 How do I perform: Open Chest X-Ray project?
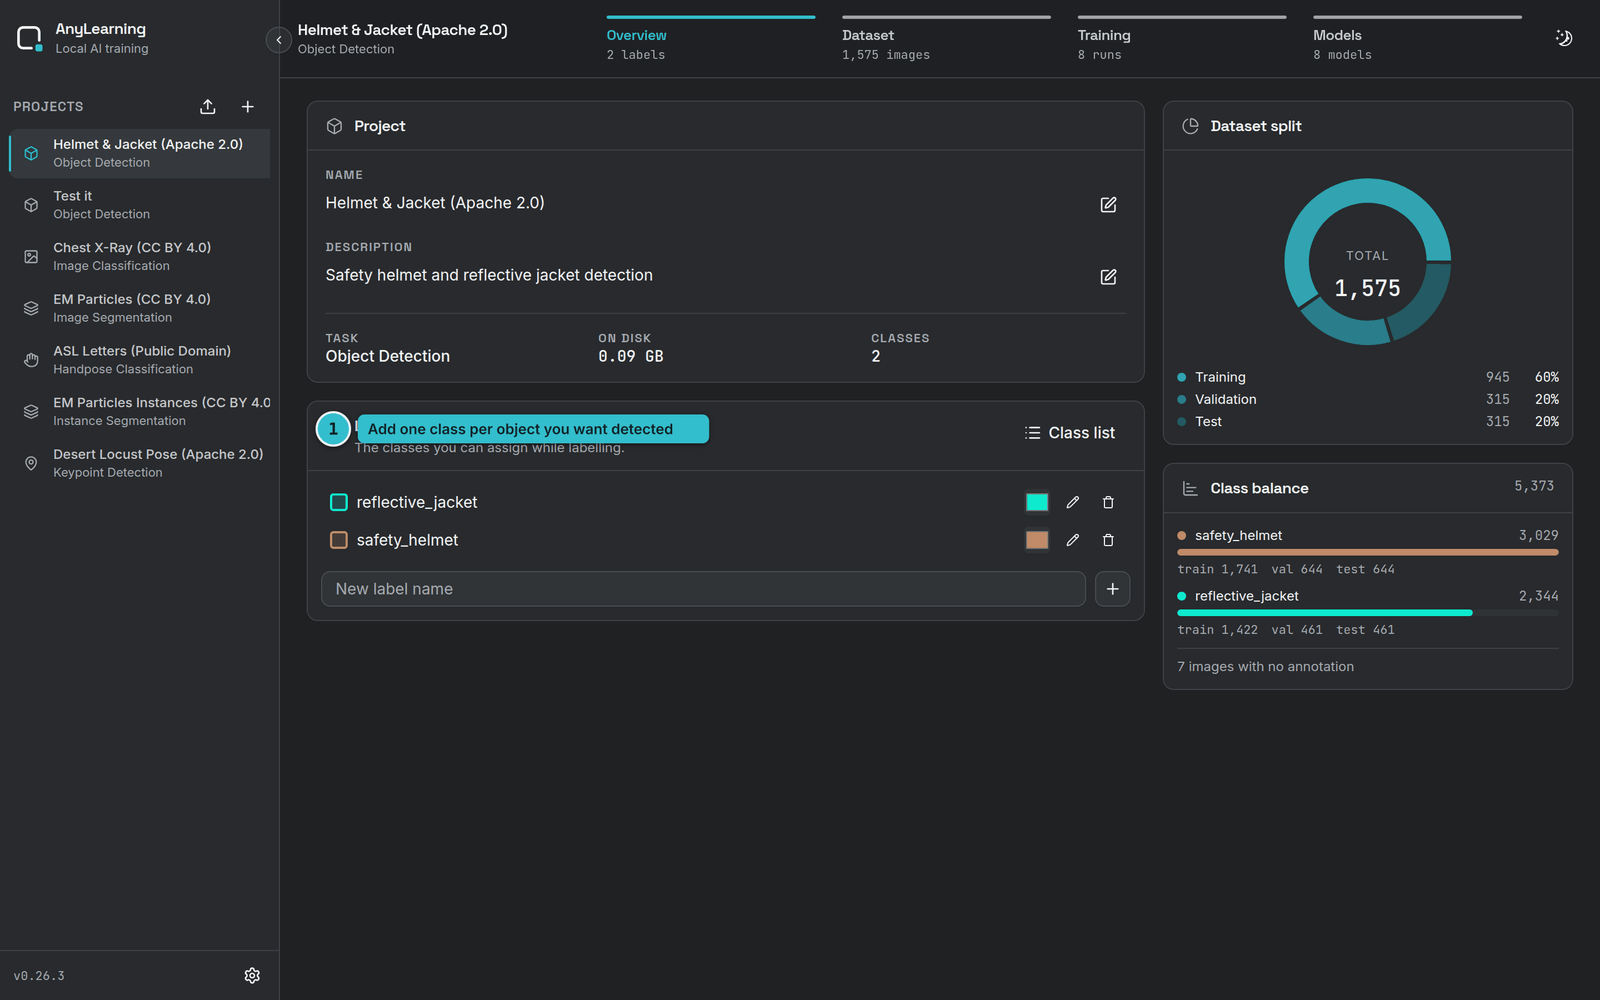pos(140,256)
